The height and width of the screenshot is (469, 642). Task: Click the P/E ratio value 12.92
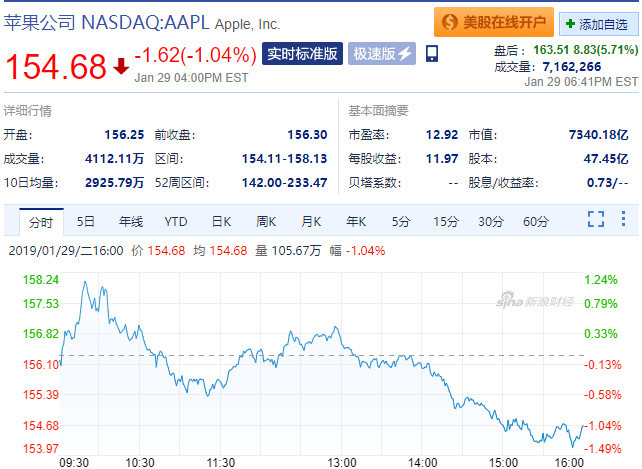coord(442,135)
